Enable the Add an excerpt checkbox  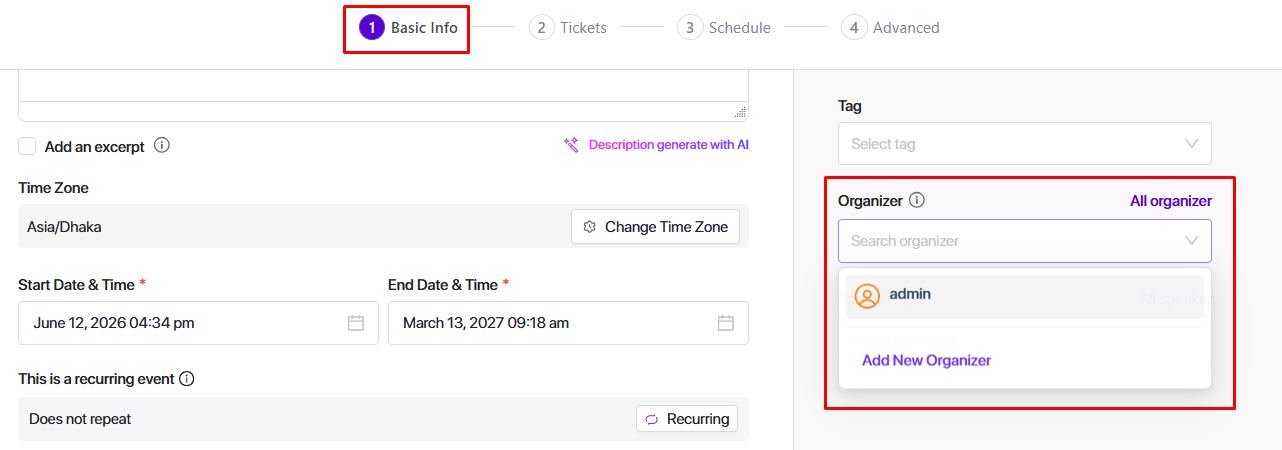27,147
